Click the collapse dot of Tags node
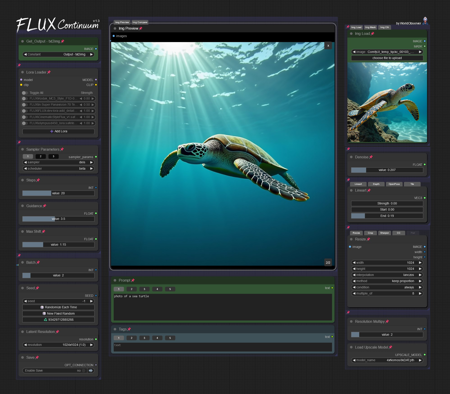The width and height of the screenshot is (450, 394). (x=115, y=329)
